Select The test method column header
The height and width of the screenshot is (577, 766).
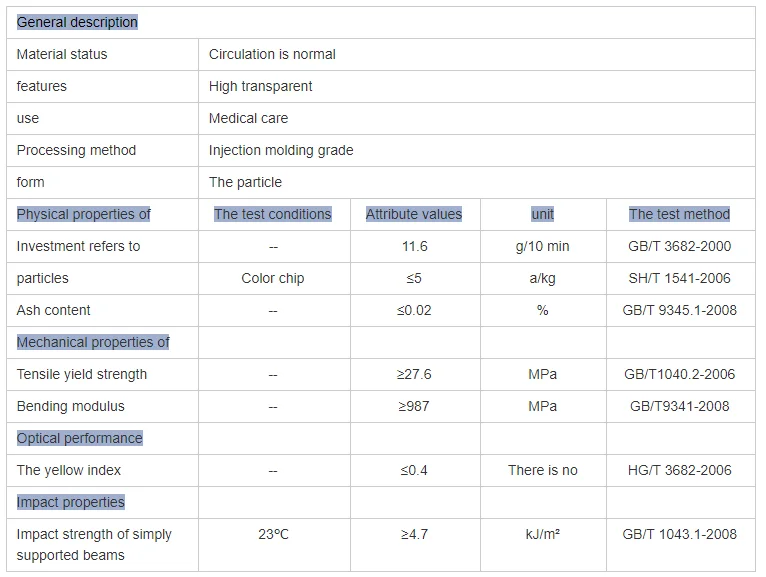(680, 214)
